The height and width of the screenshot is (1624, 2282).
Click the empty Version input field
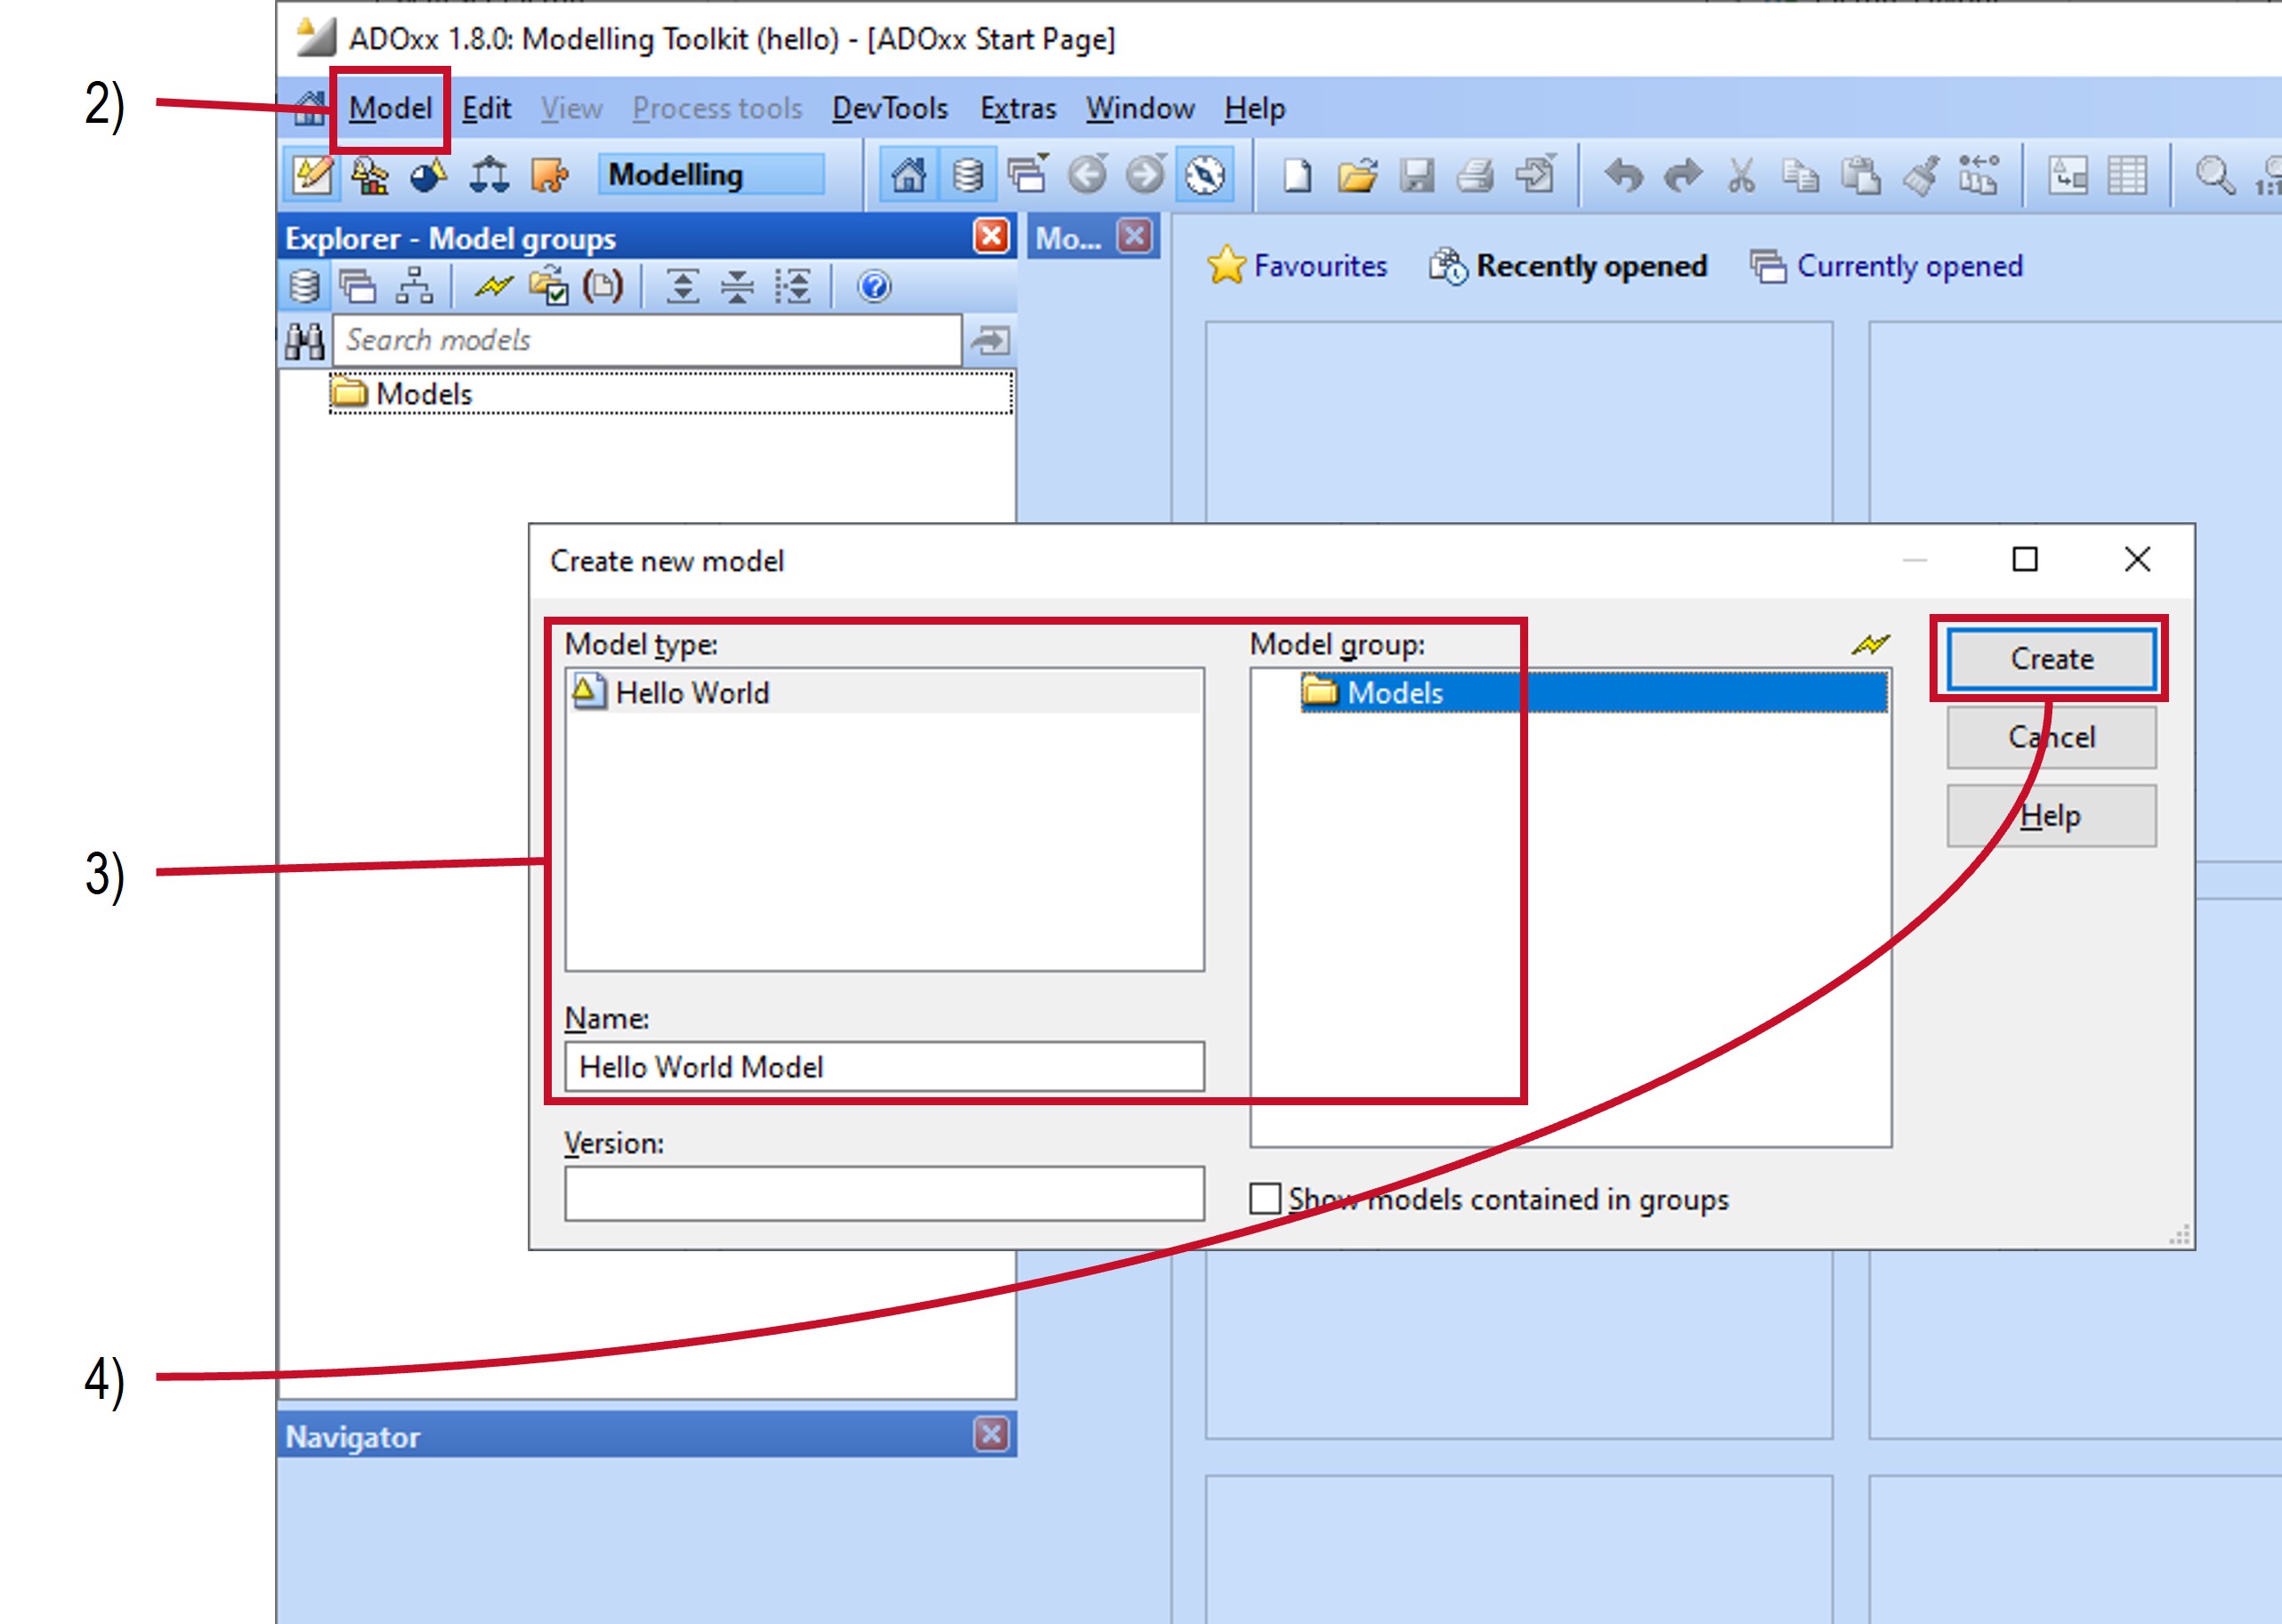(x=884, y=1193)
